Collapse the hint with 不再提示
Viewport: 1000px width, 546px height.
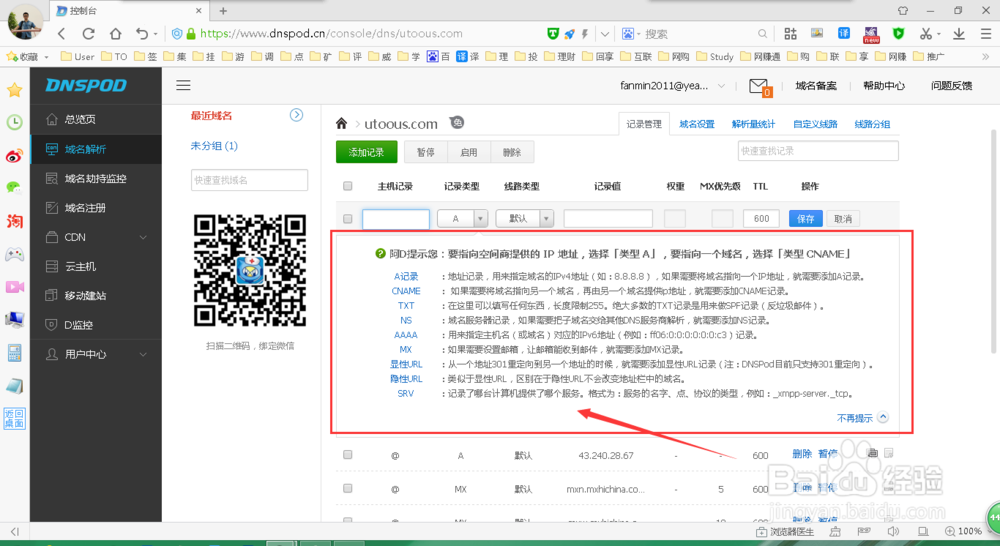862,418
